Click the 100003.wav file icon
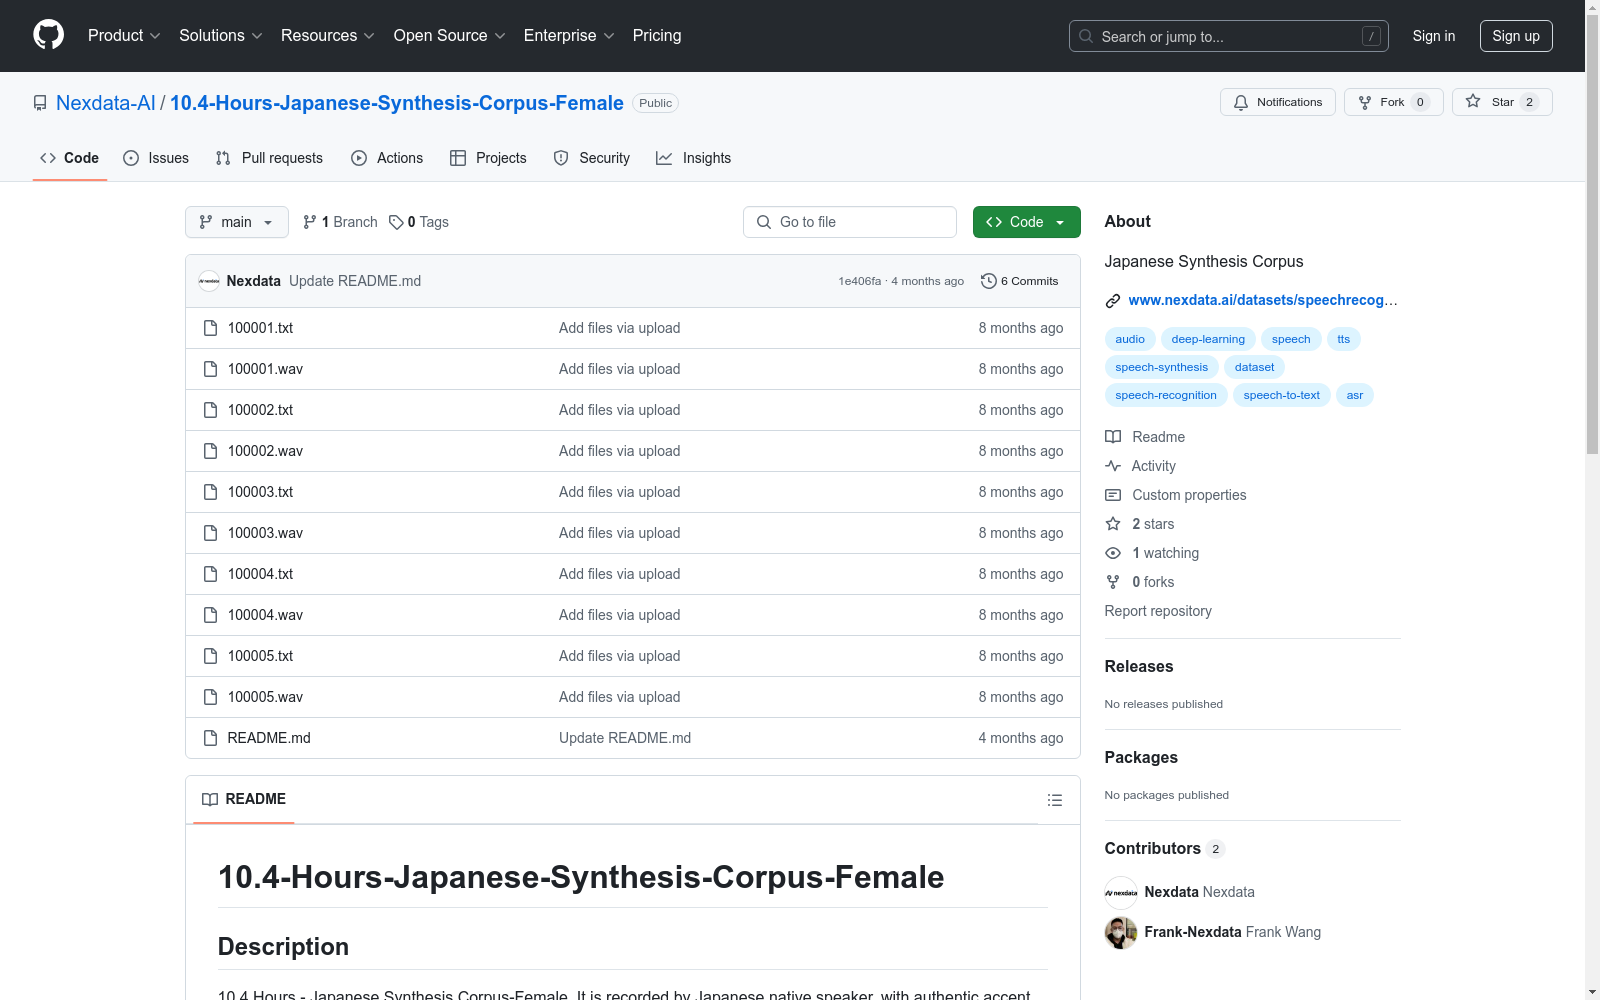Viewport: 1600px width, 1000px height. (x=210, y=533)
